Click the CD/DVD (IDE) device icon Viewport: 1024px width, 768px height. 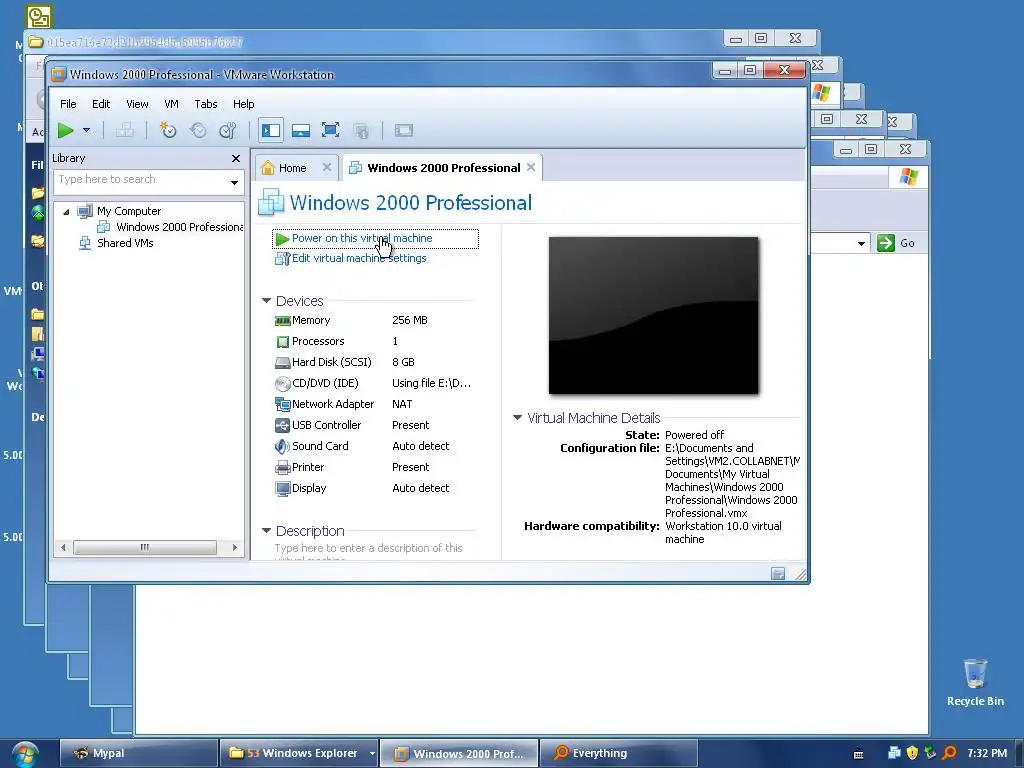[283, 383]
